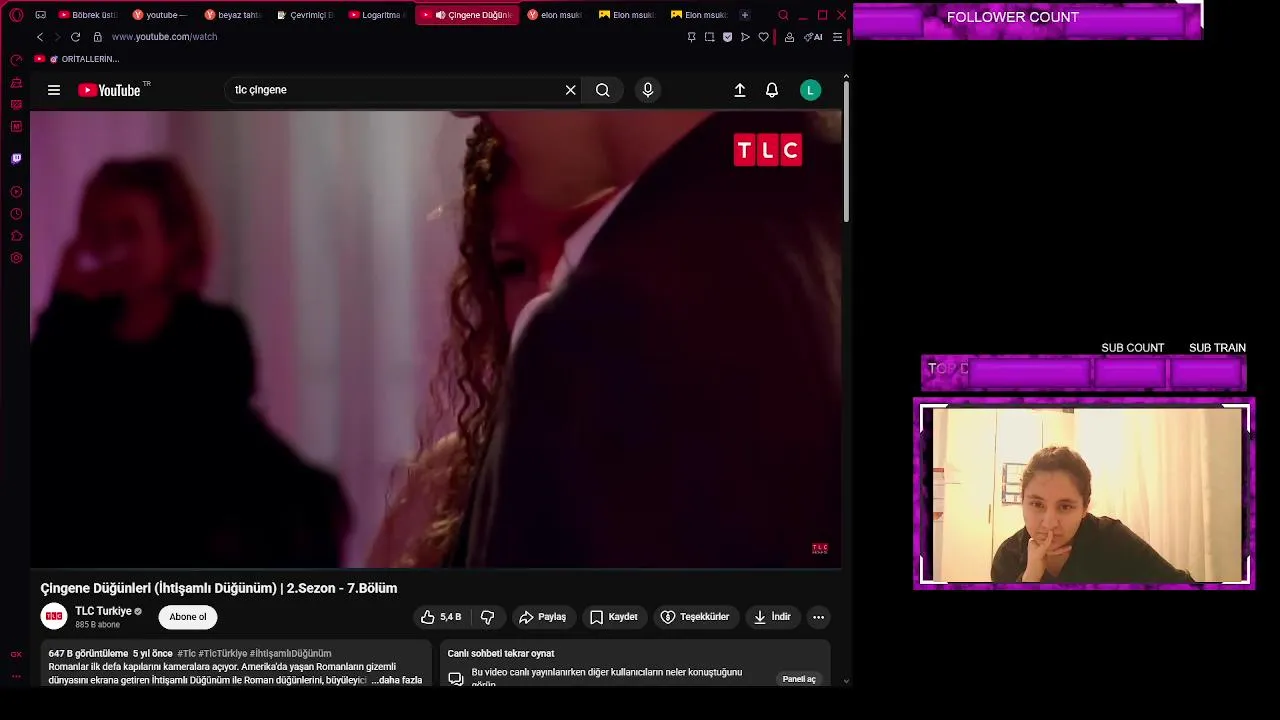Open the green L account avatar

click(811, 90)
